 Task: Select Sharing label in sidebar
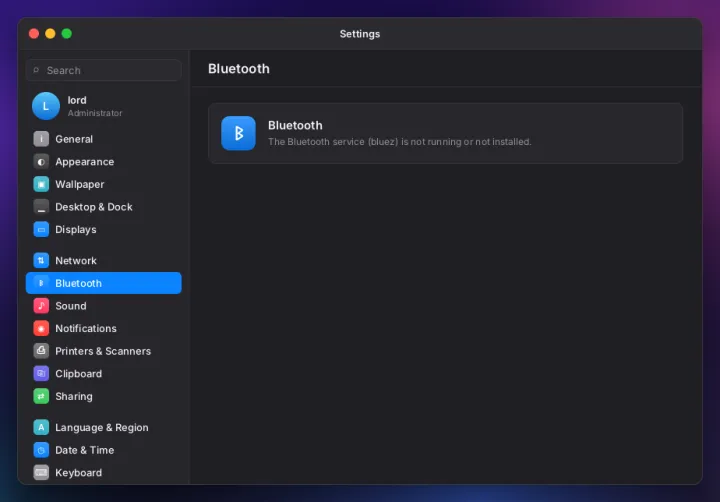(x=74, y=396)
